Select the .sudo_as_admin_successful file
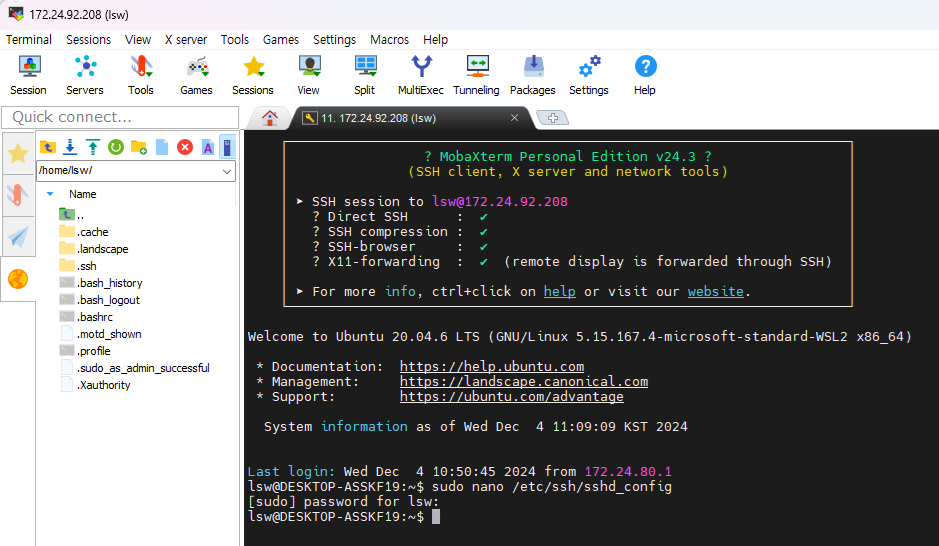This screenshot has height=546, width=939. (x=135, y=368)
